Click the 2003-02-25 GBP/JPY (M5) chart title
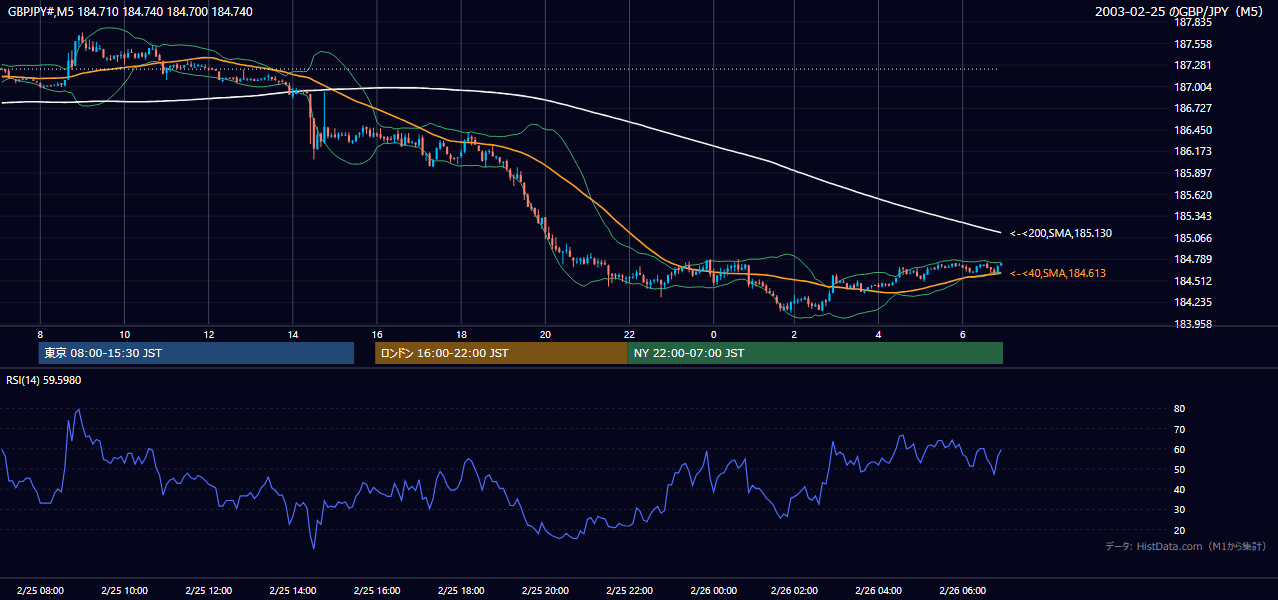 pos(1181,12)
